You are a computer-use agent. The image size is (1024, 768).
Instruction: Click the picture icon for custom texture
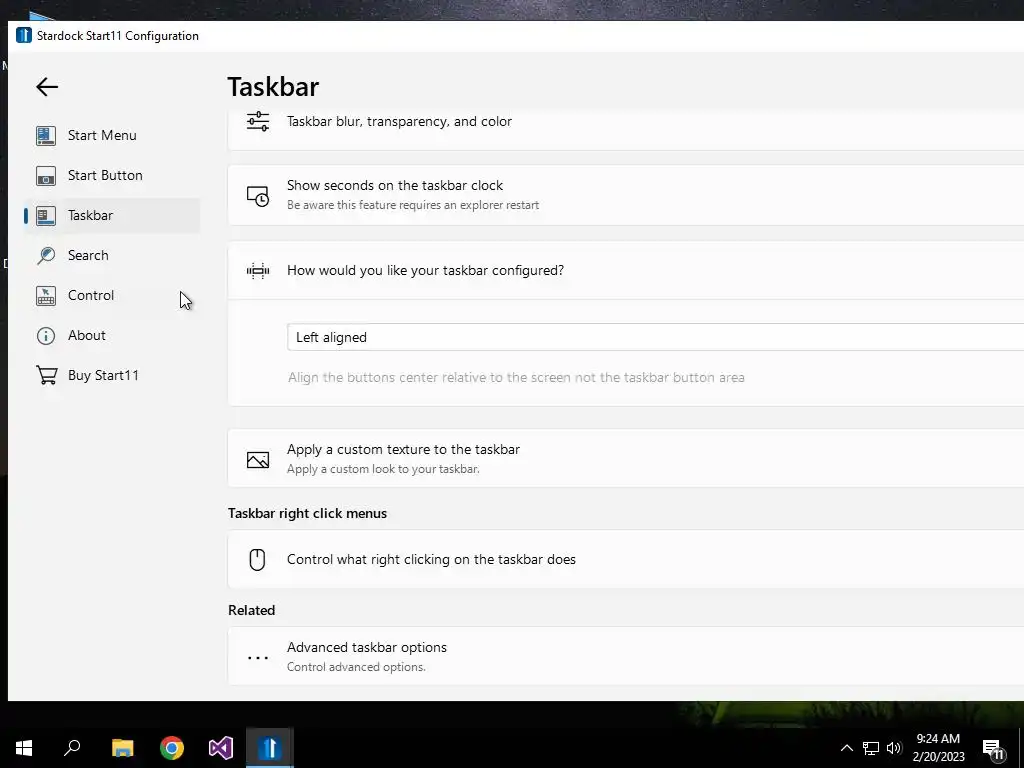[x=258, y=459]
